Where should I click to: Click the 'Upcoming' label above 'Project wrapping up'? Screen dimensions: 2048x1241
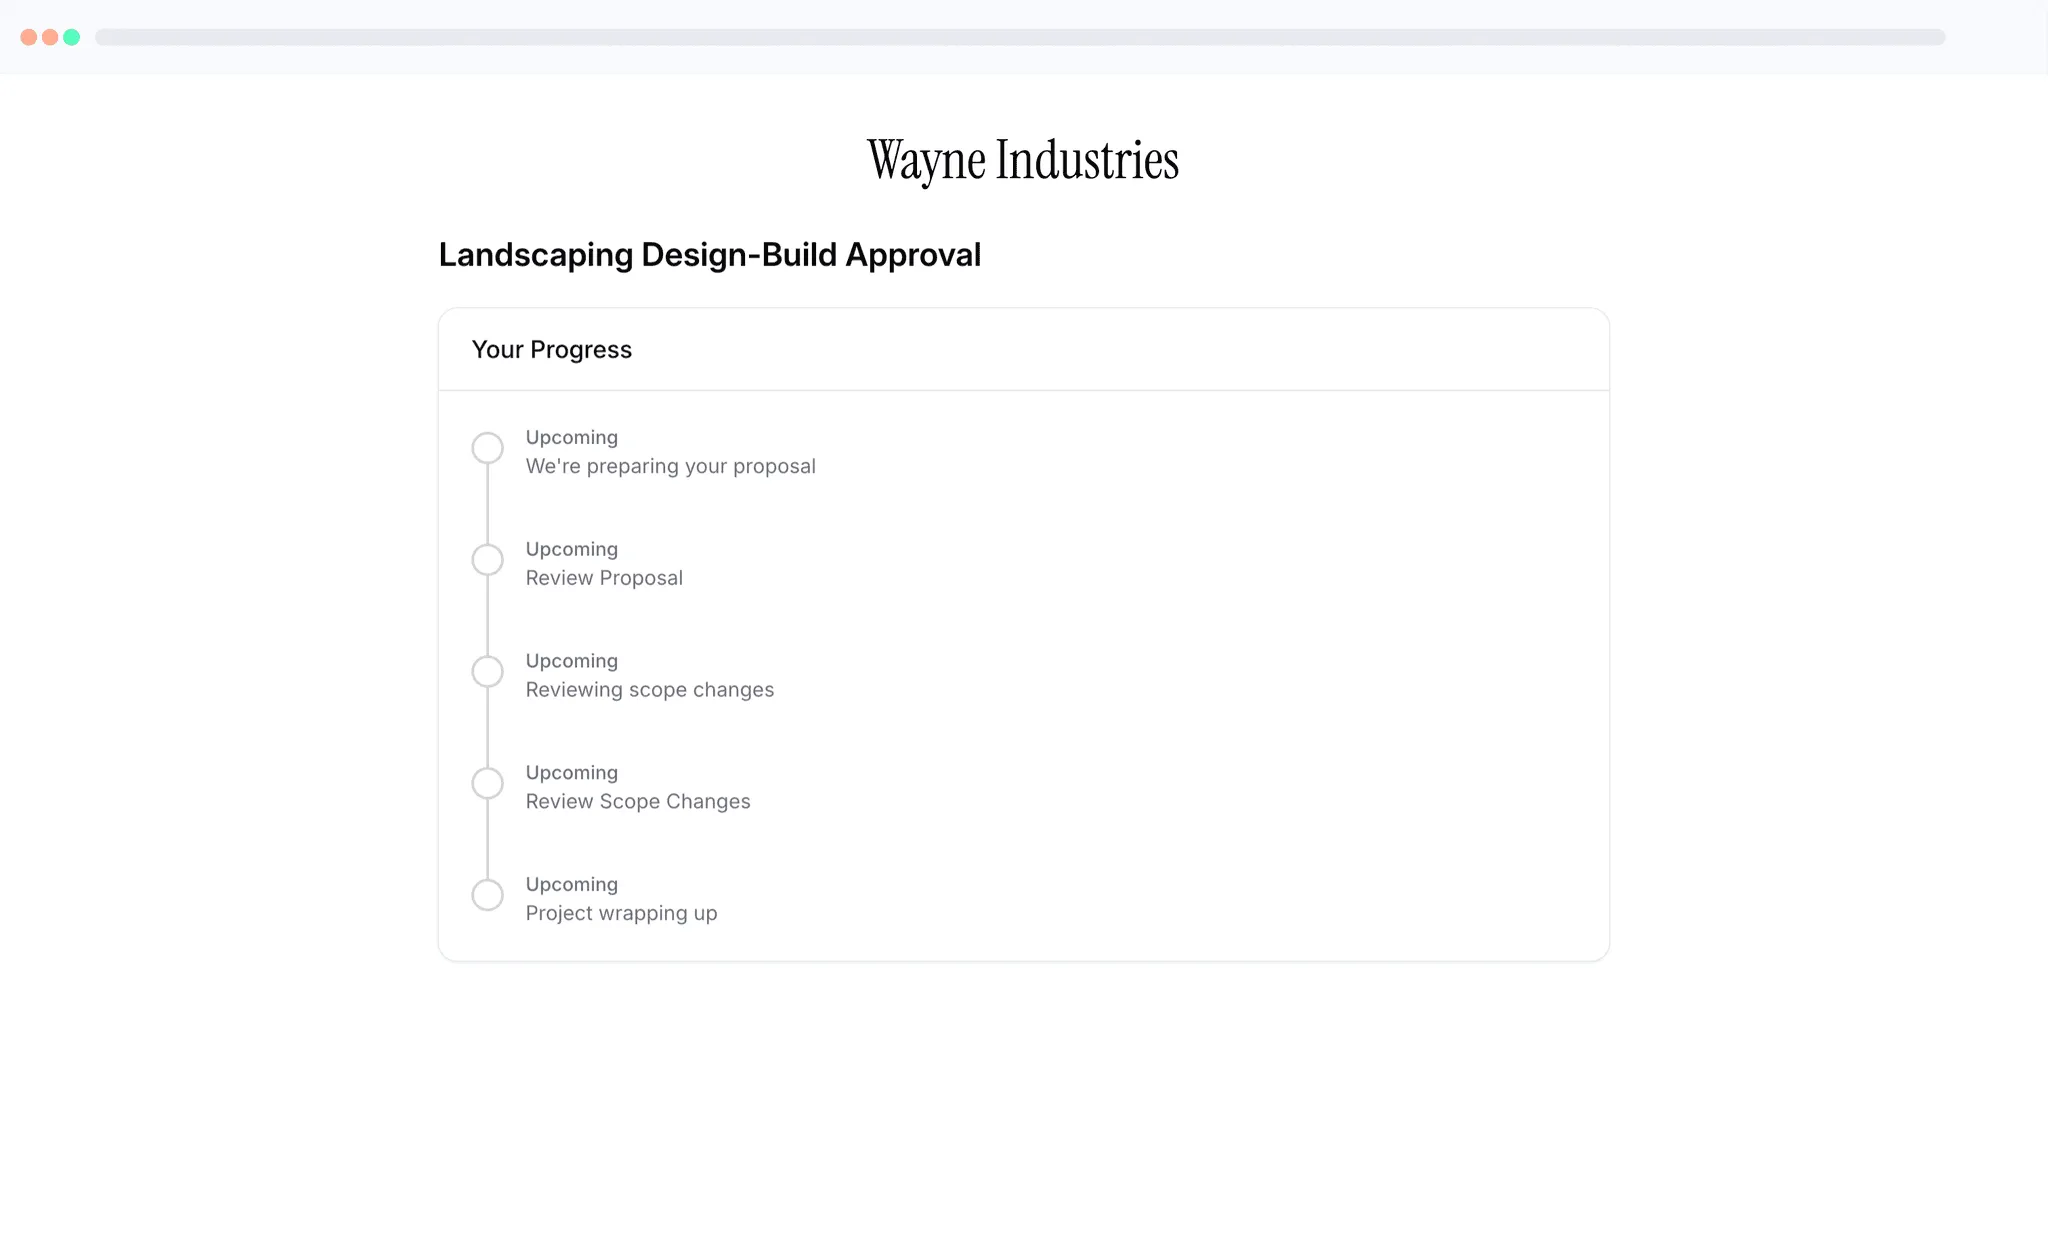click(x=571, y=884)
